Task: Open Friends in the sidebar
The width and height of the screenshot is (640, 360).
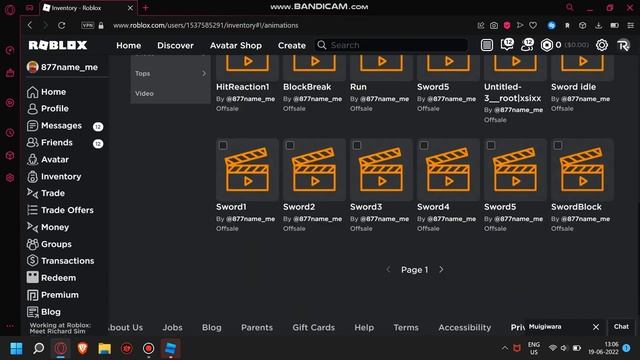Action: (x=49, y=142)
